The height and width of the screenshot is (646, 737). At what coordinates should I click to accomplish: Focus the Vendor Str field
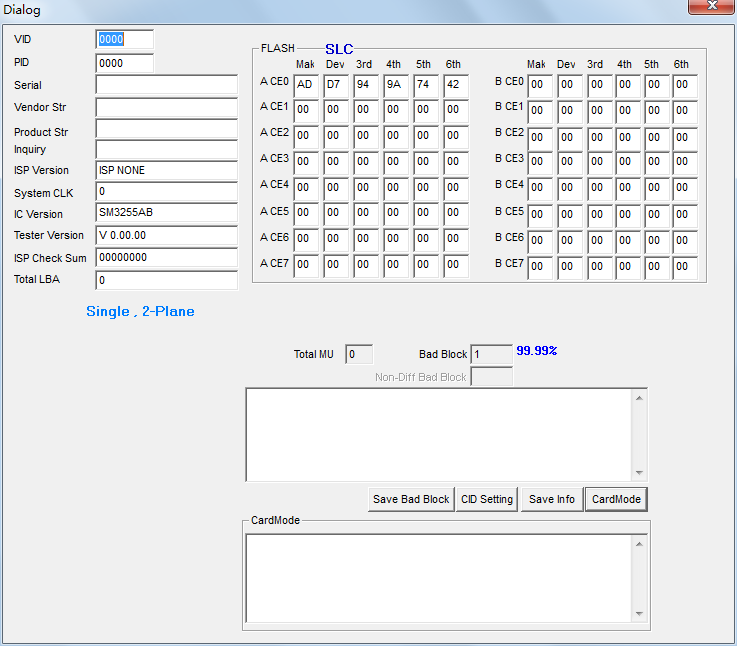point(166,107)
